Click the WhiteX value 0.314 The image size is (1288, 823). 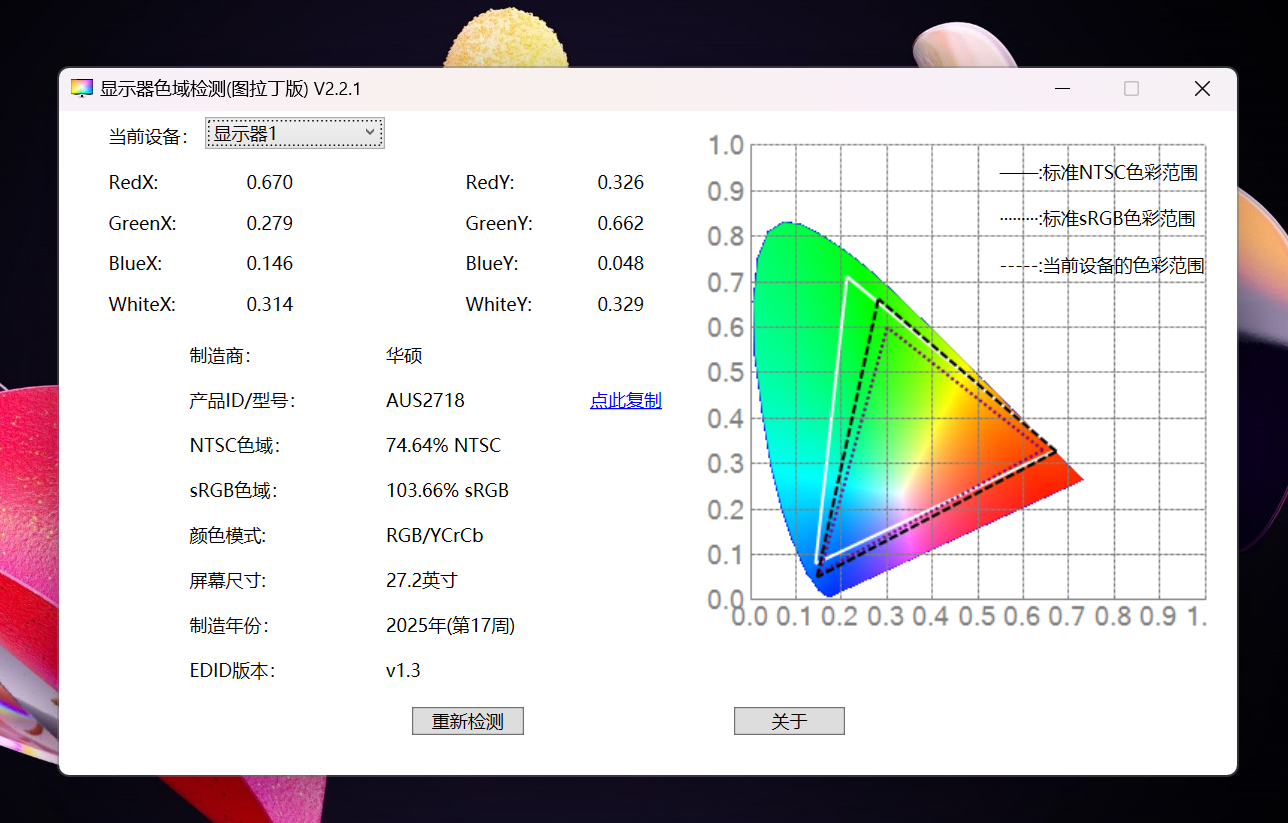tap(270, 305)
